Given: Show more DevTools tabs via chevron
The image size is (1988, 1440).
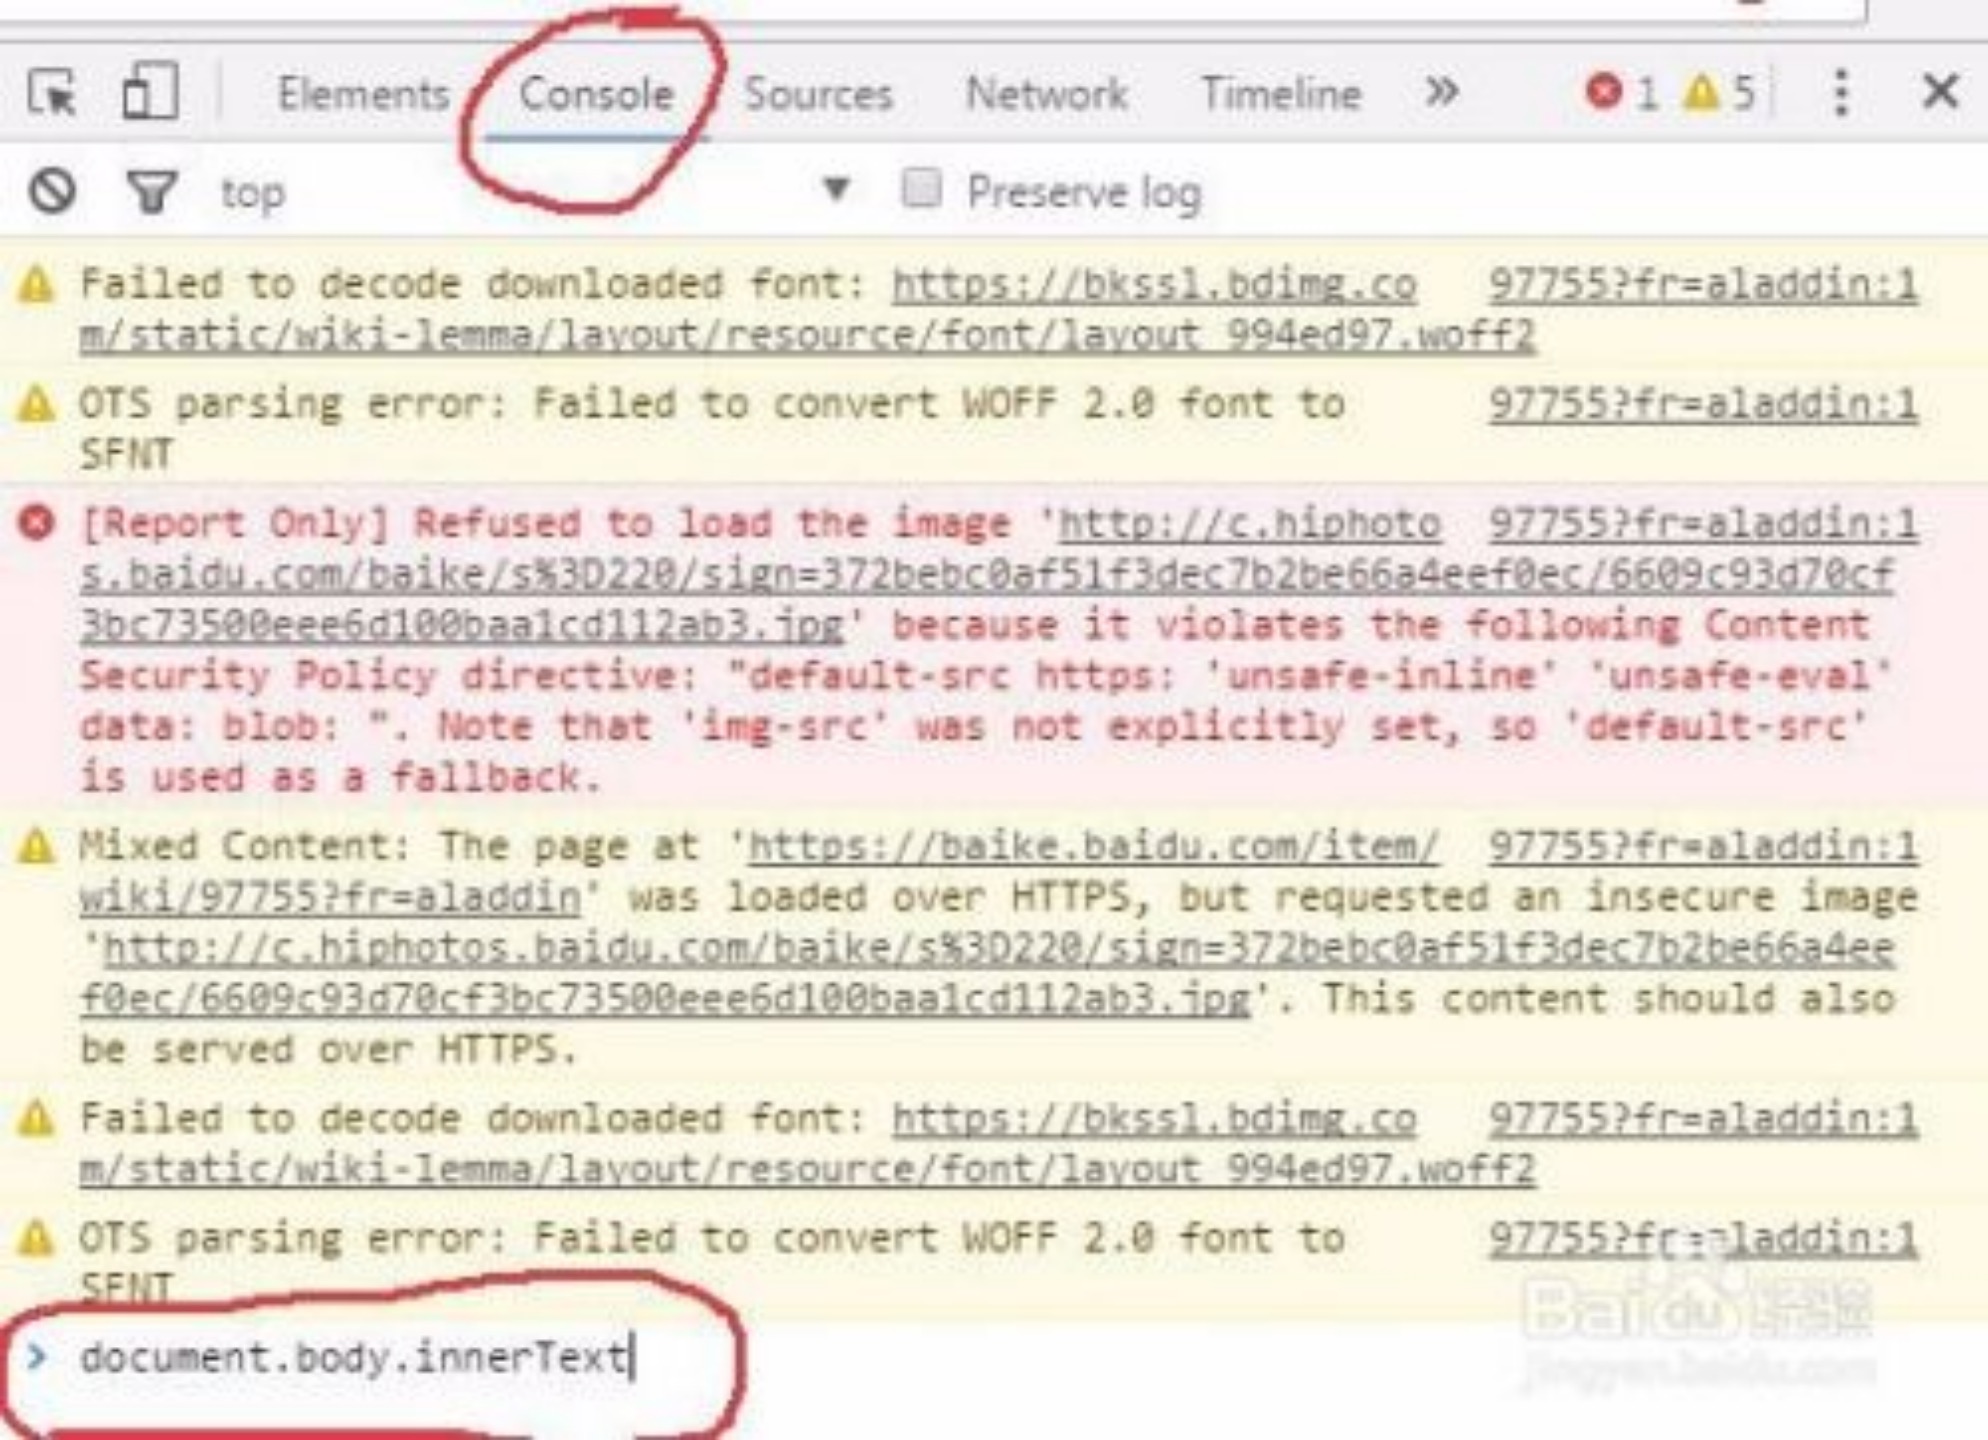Looking at the screenshot, I should click(x=1441, y=93).
